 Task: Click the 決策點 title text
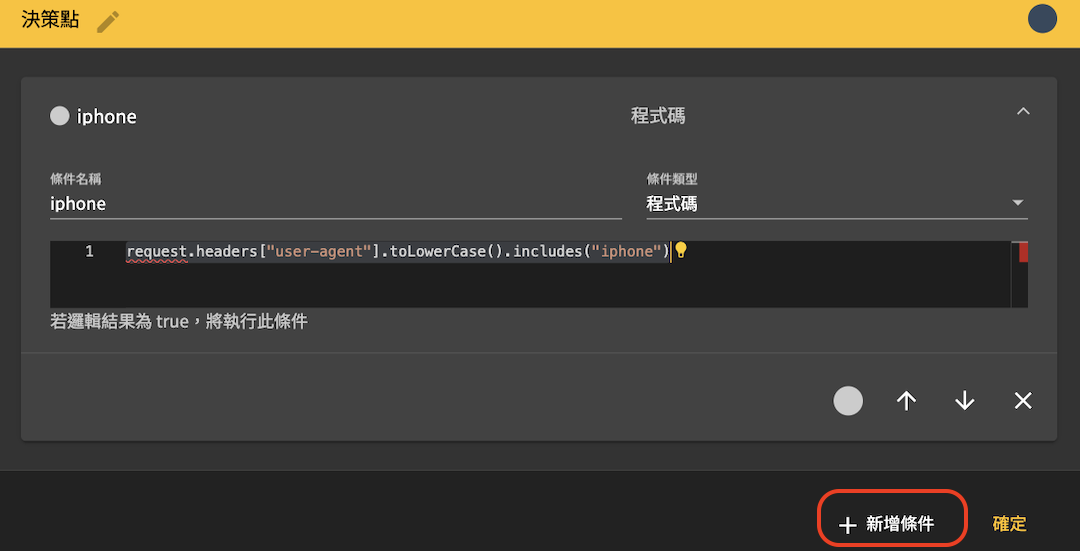(x=50, y=20)
